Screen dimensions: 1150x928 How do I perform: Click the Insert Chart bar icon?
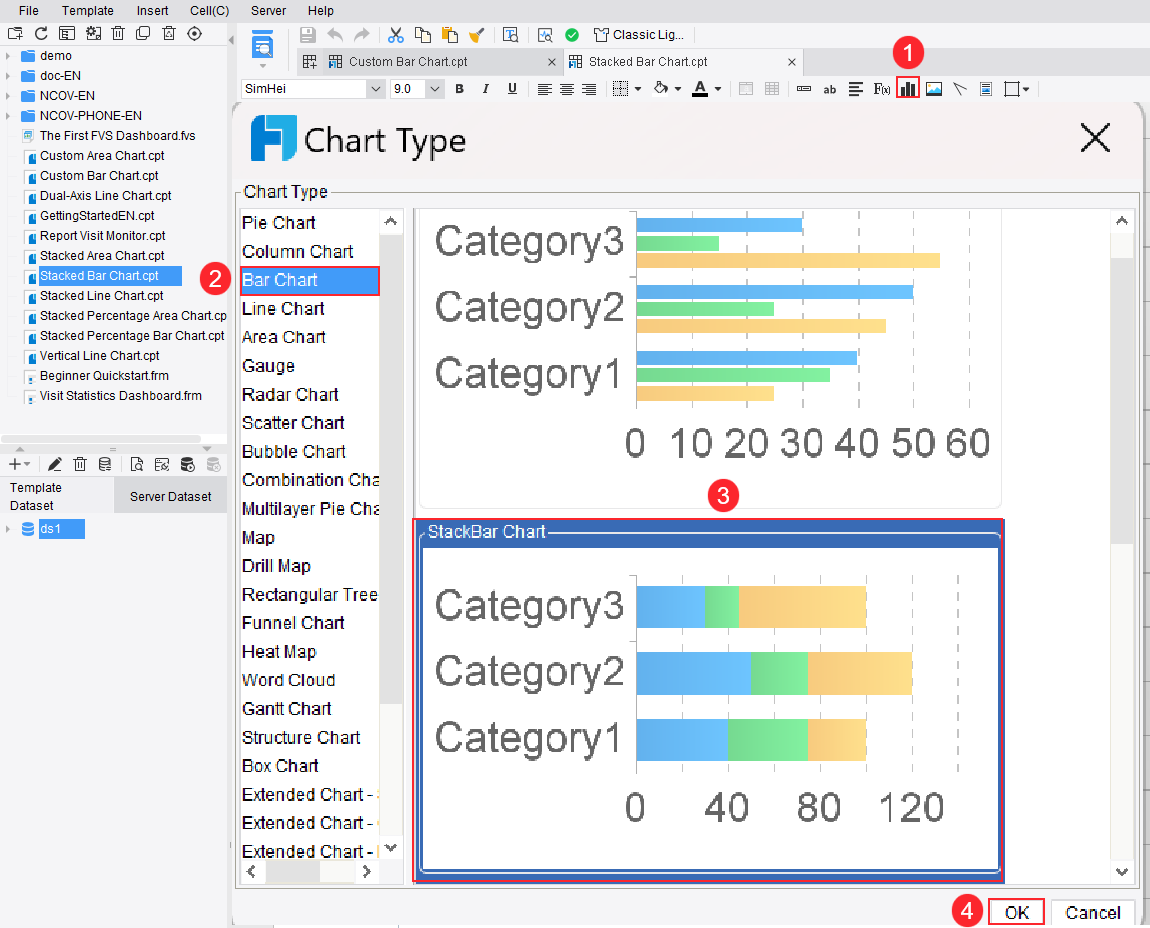[908, 89]
